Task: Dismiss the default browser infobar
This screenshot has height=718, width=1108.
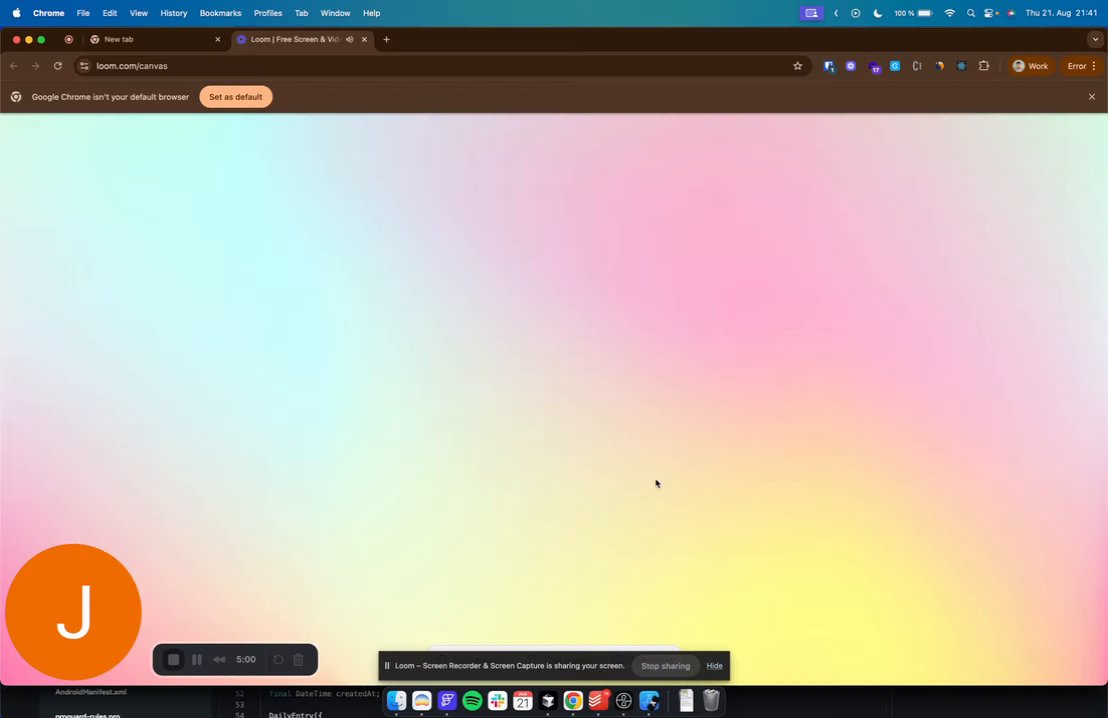Action: (1092, 97)
